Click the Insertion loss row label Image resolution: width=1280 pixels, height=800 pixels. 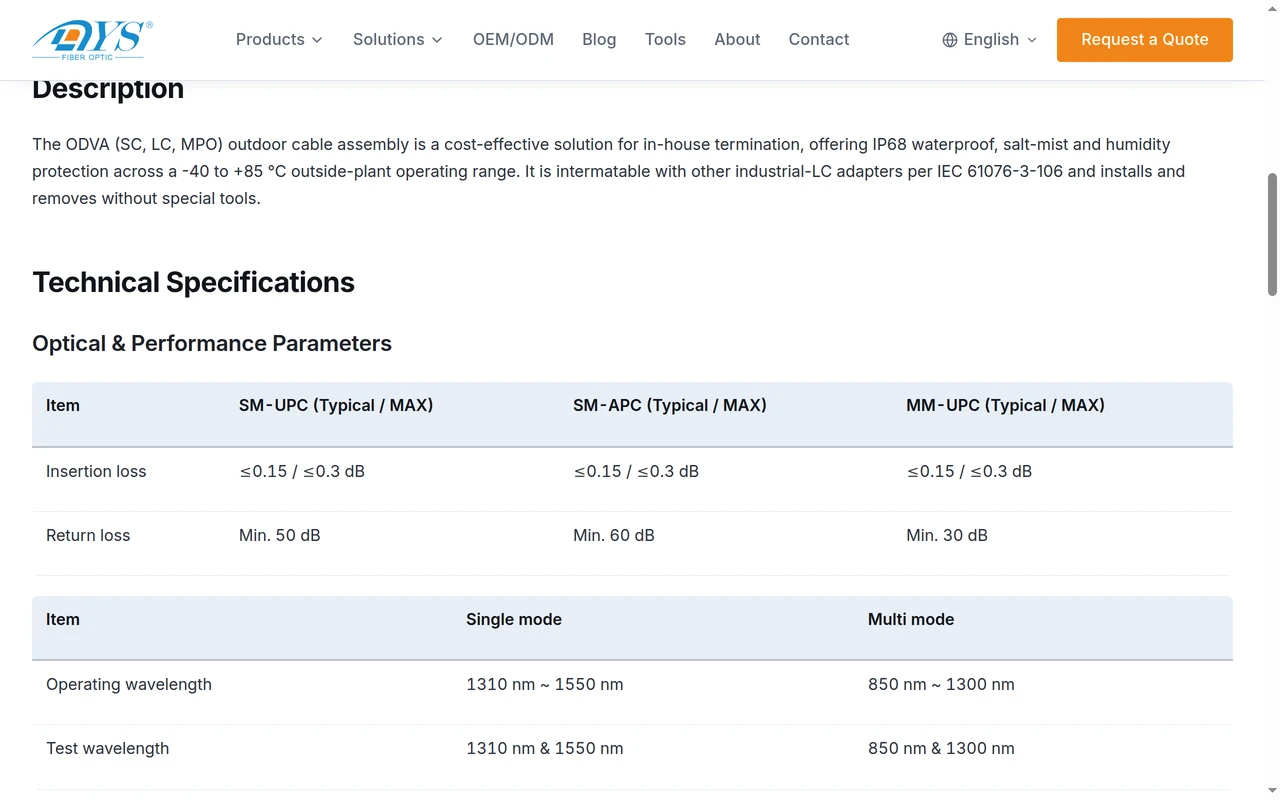pyautogui.click(x=96, y=471)
